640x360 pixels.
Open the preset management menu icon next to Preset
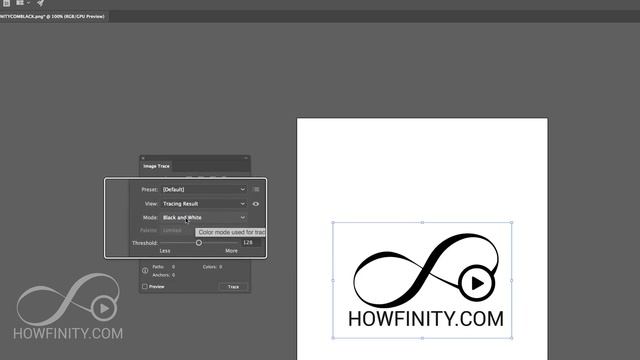pyautogui.click(x=256, y=189)
